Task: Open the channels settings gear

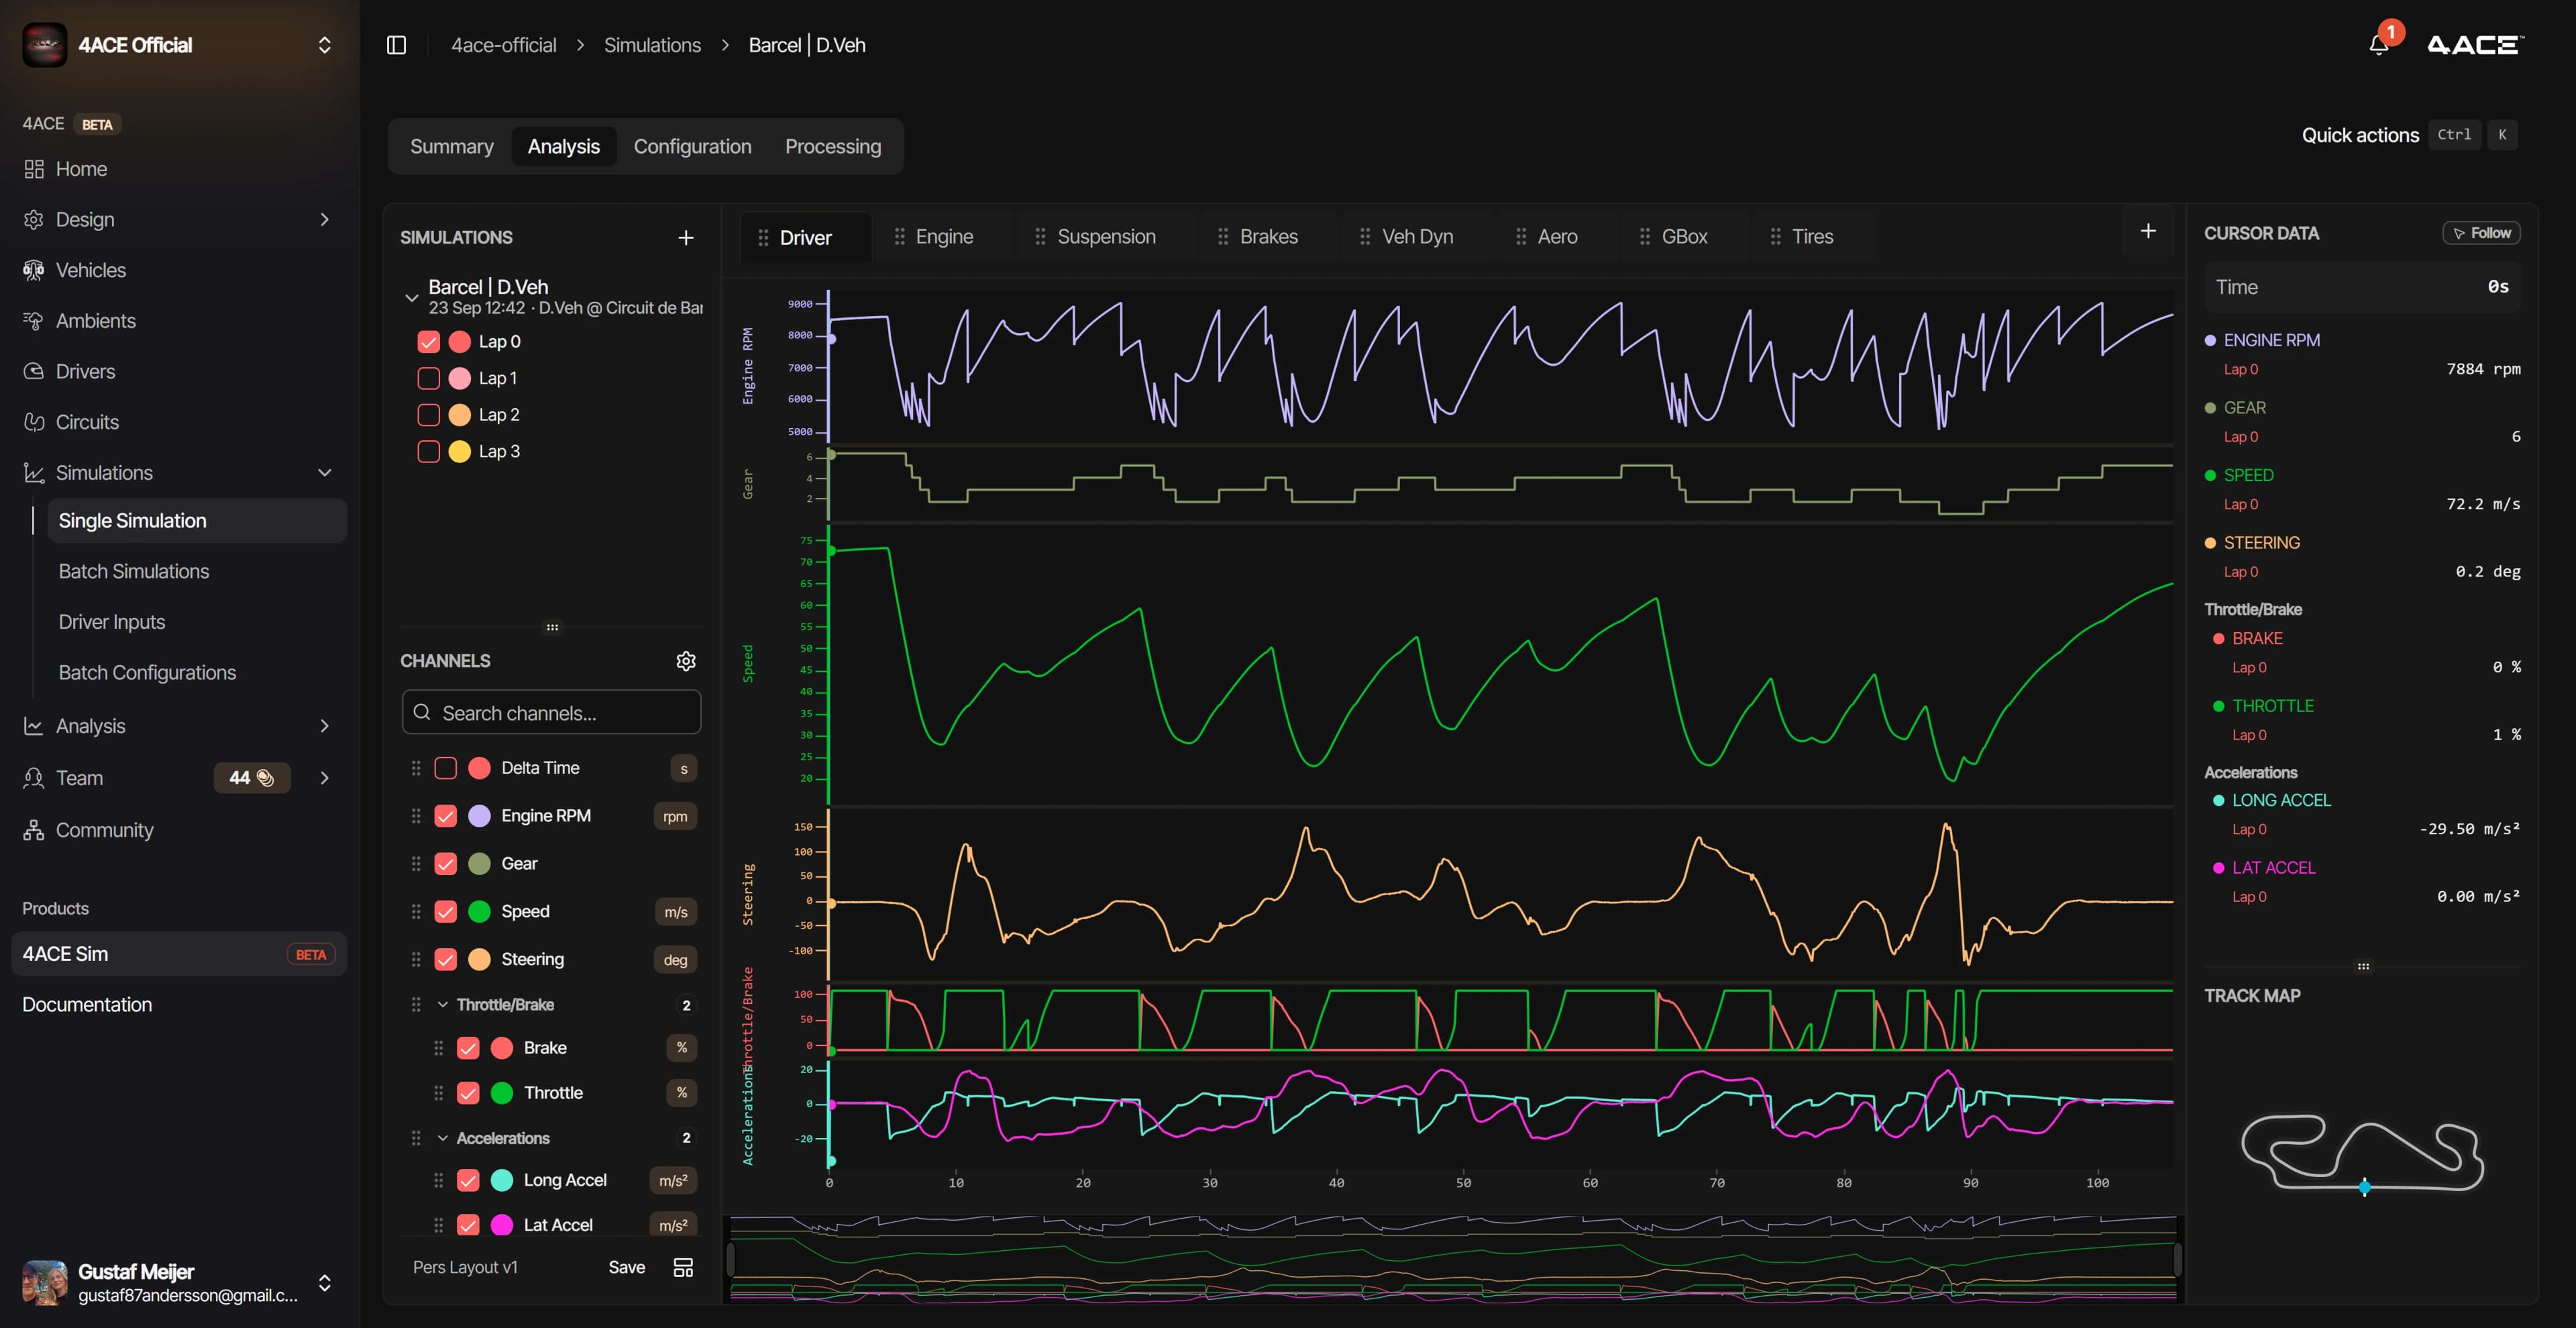Action: (686, 661)
